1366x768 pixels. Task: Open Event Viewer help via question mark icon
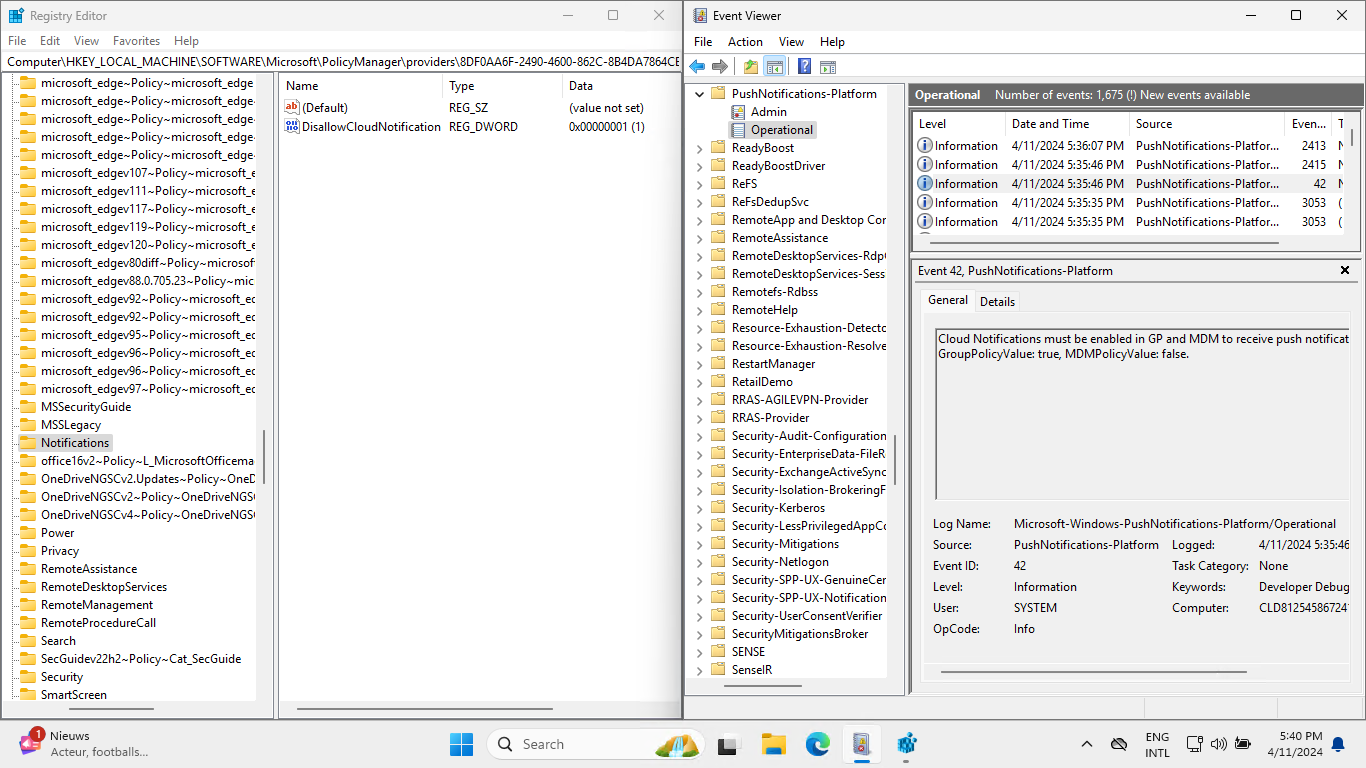pos(802,66)
